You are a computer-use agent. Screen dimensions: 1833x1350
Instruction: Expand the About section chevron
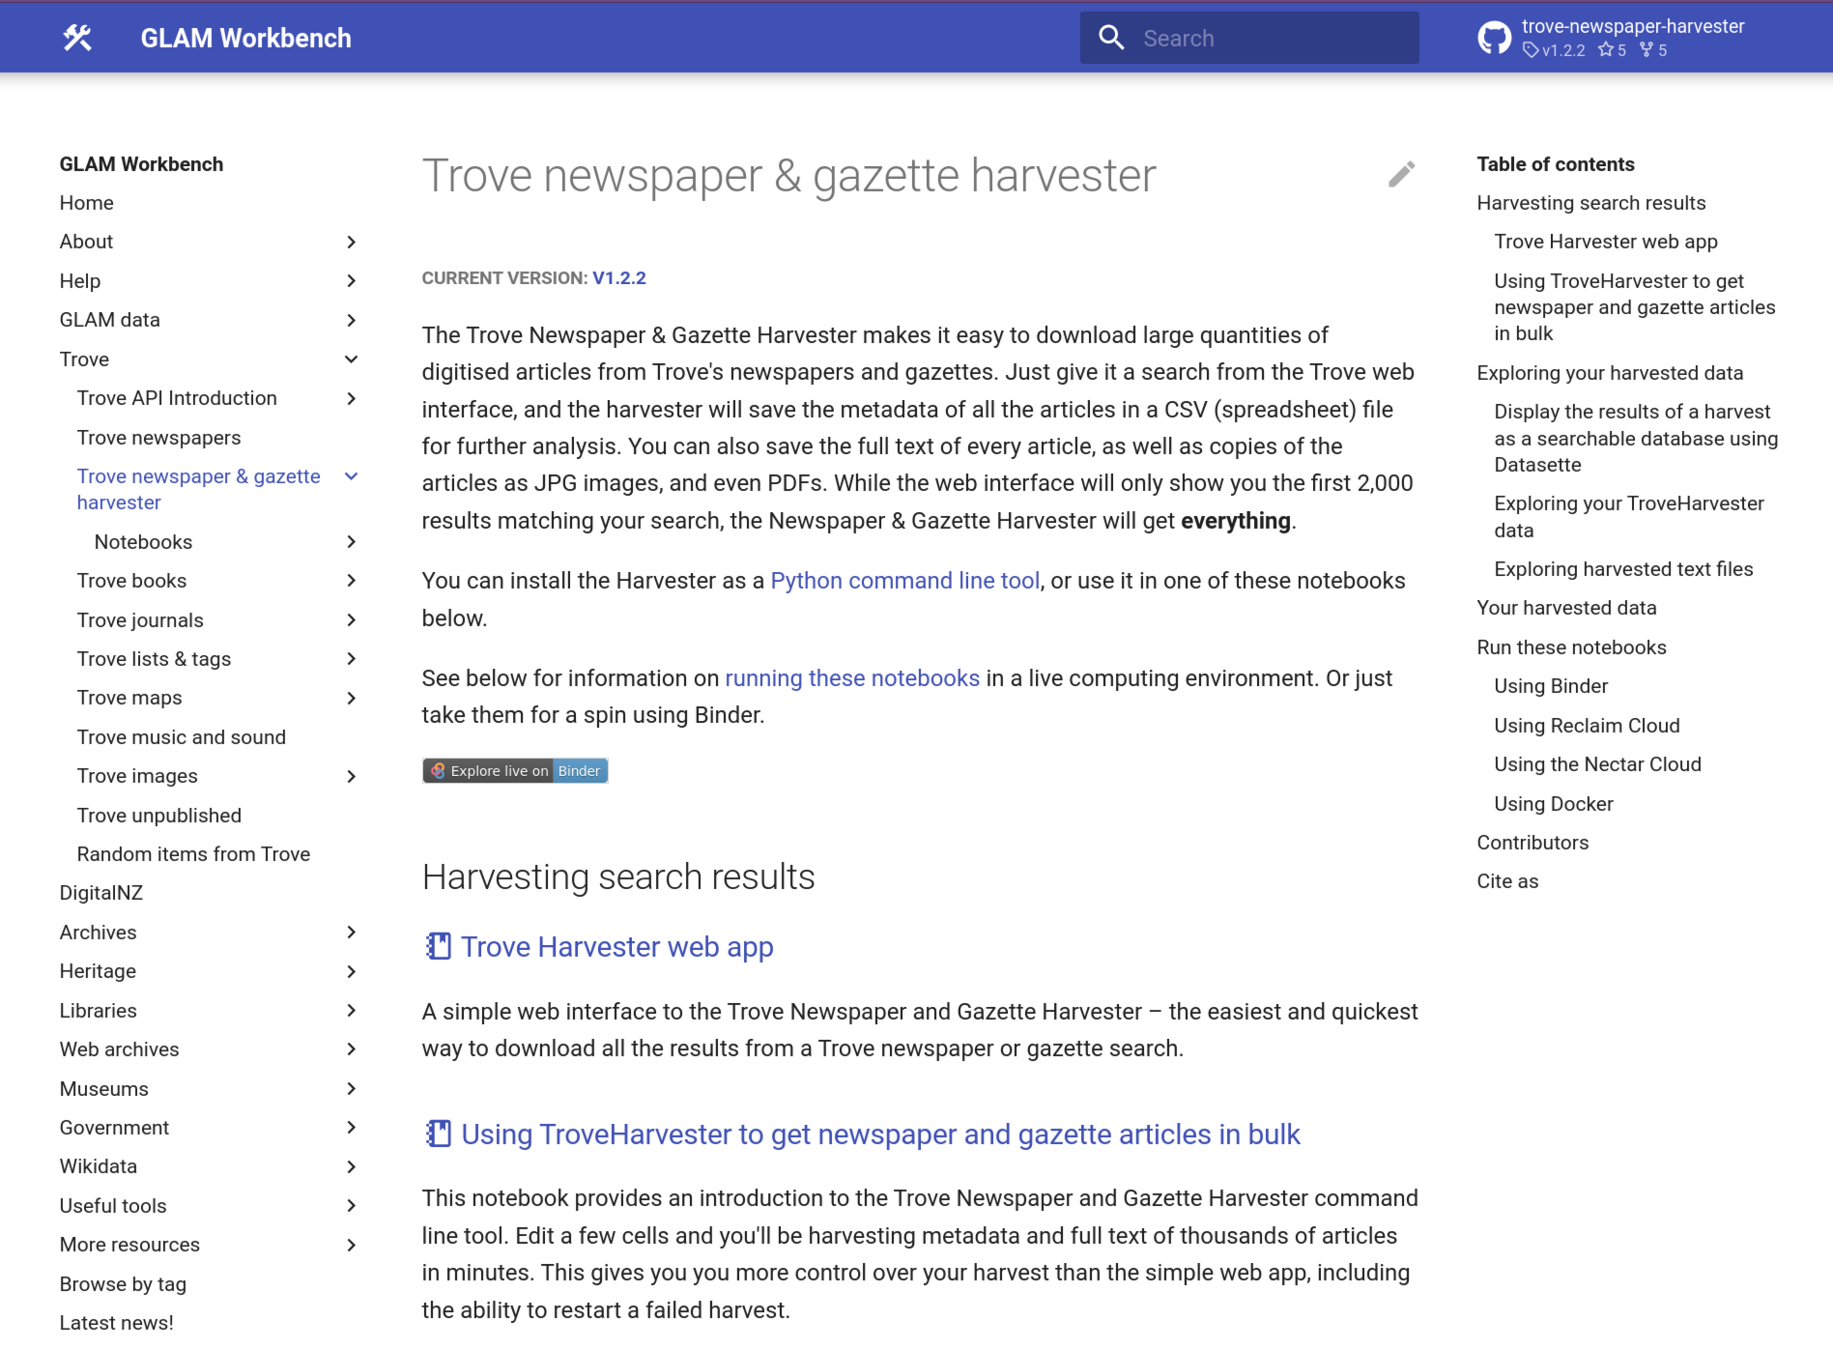351,242
